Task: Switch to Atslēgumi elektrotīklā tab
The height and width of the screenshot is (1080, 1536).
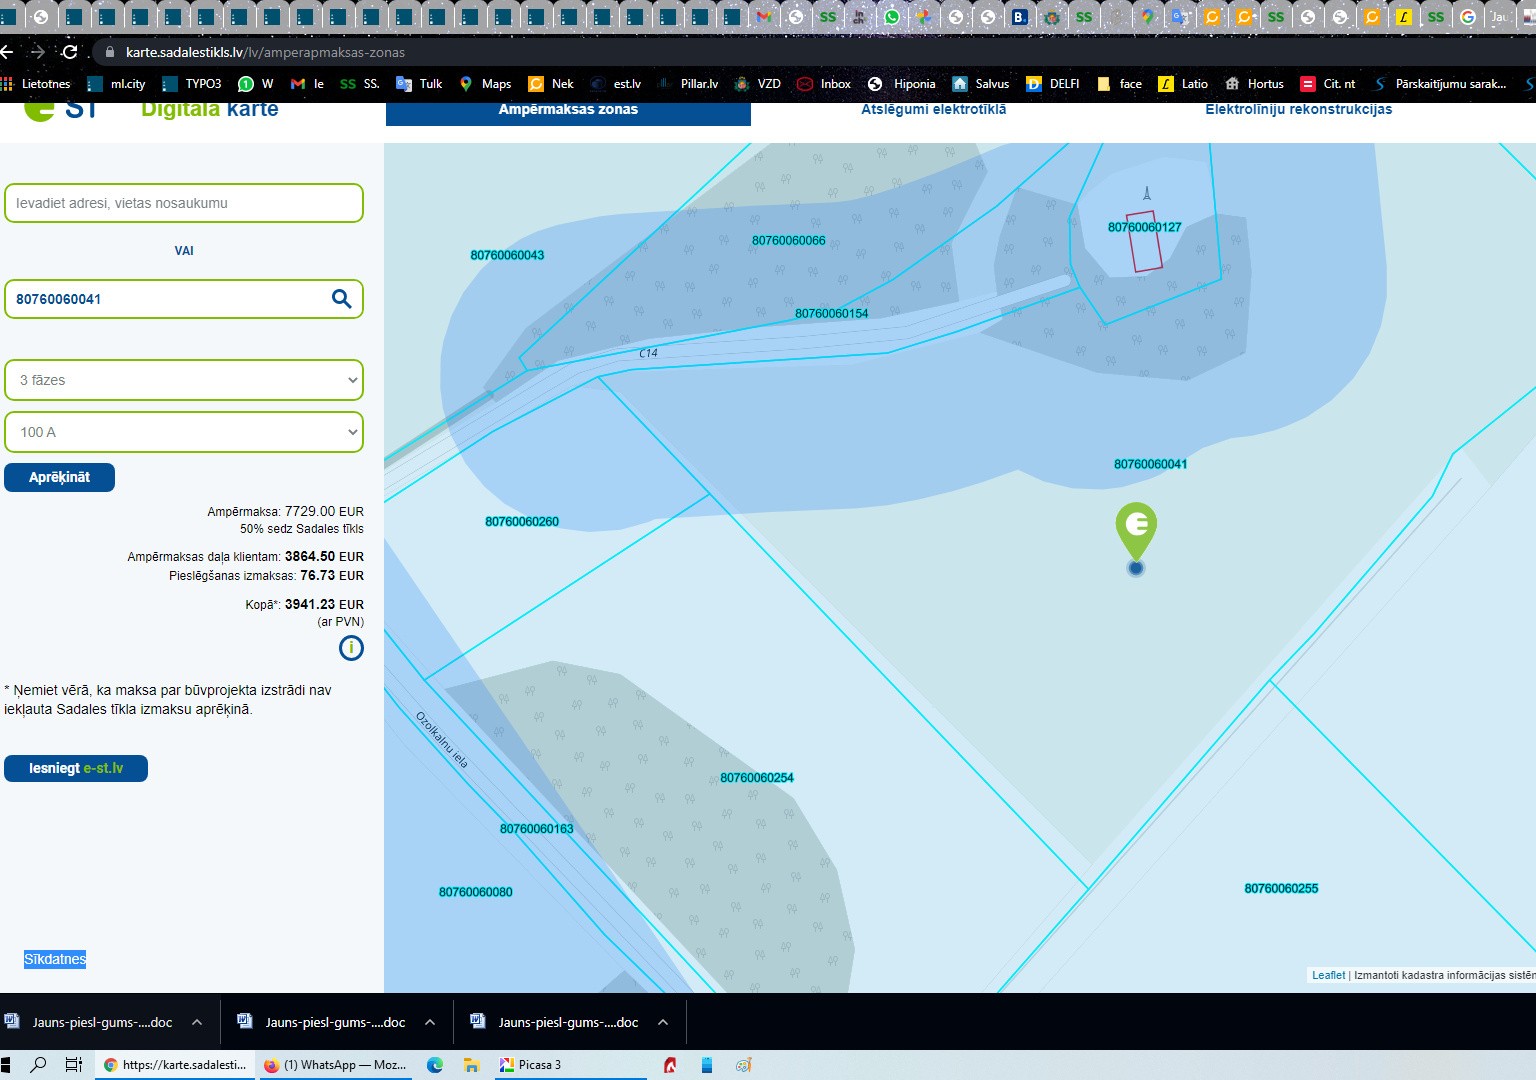Action: click(x=933, y=110)
